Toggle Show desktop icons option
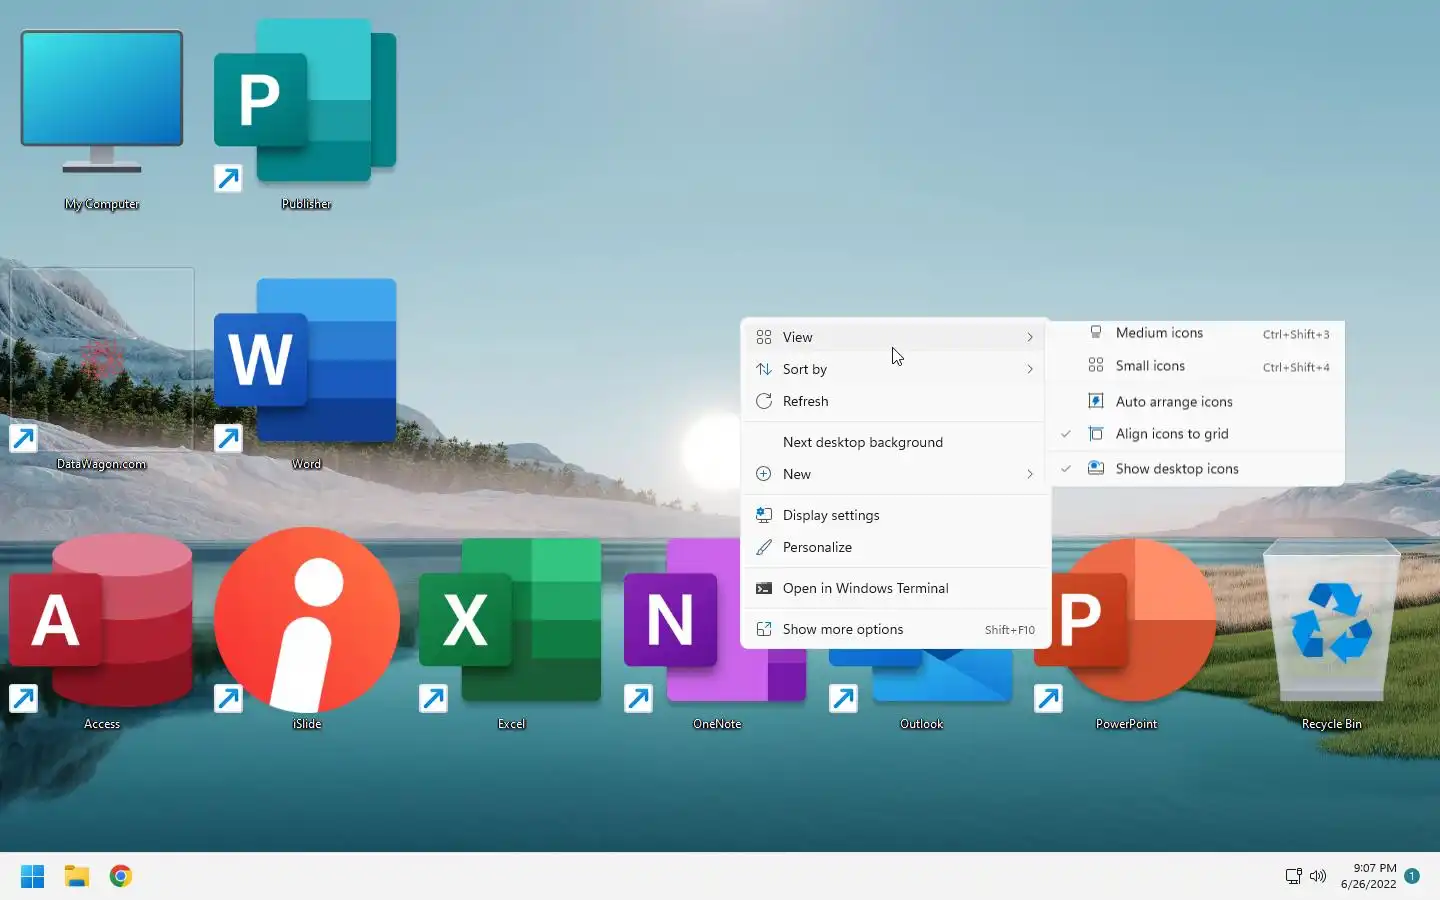1440x900 pixels. [x=1195, y=468]
